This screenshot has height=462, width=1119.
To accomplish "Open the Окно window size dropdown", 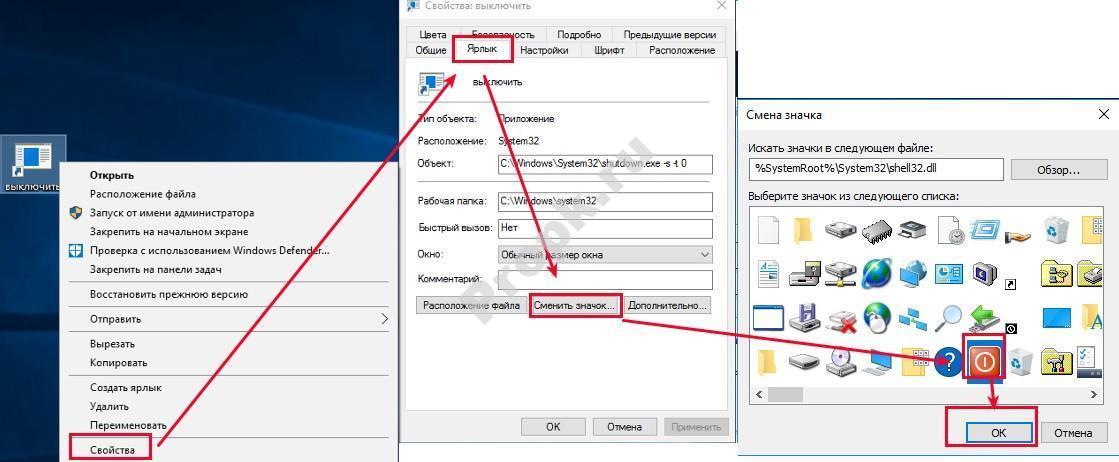I will pos(605,255).
